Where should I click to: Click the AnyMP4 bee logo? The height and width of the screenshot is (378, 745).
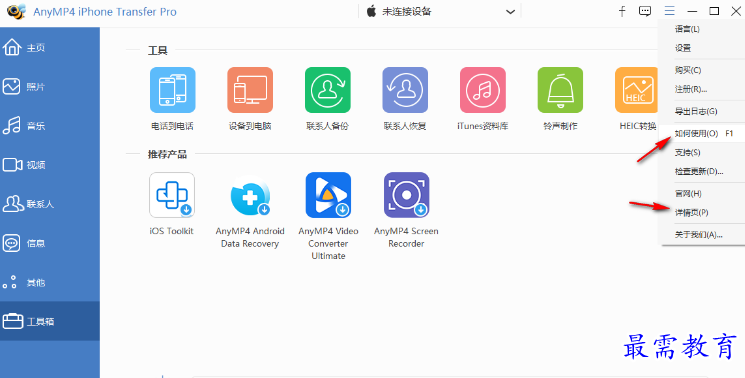point(16,11)
